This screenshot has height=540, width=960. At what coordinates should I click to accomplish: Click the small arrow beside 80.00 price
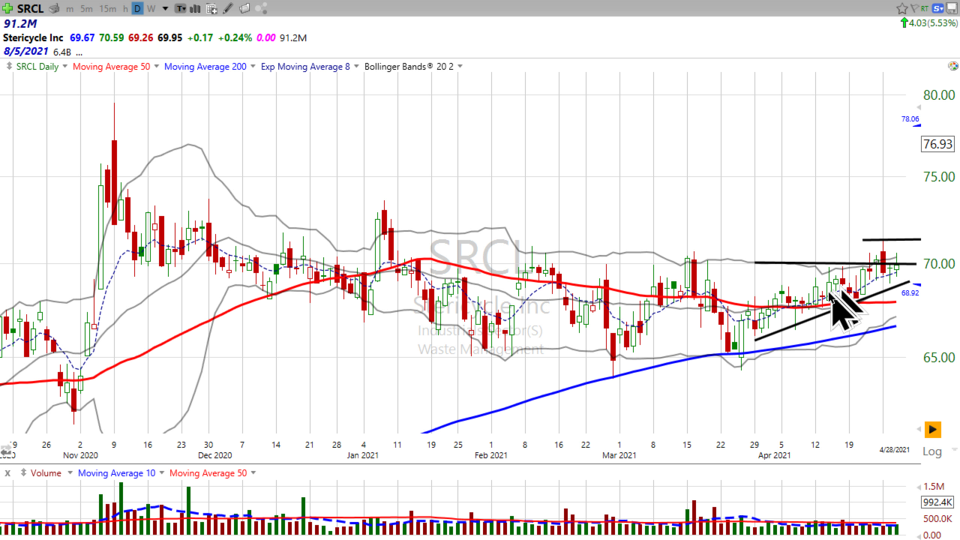[x=918, y=108]
